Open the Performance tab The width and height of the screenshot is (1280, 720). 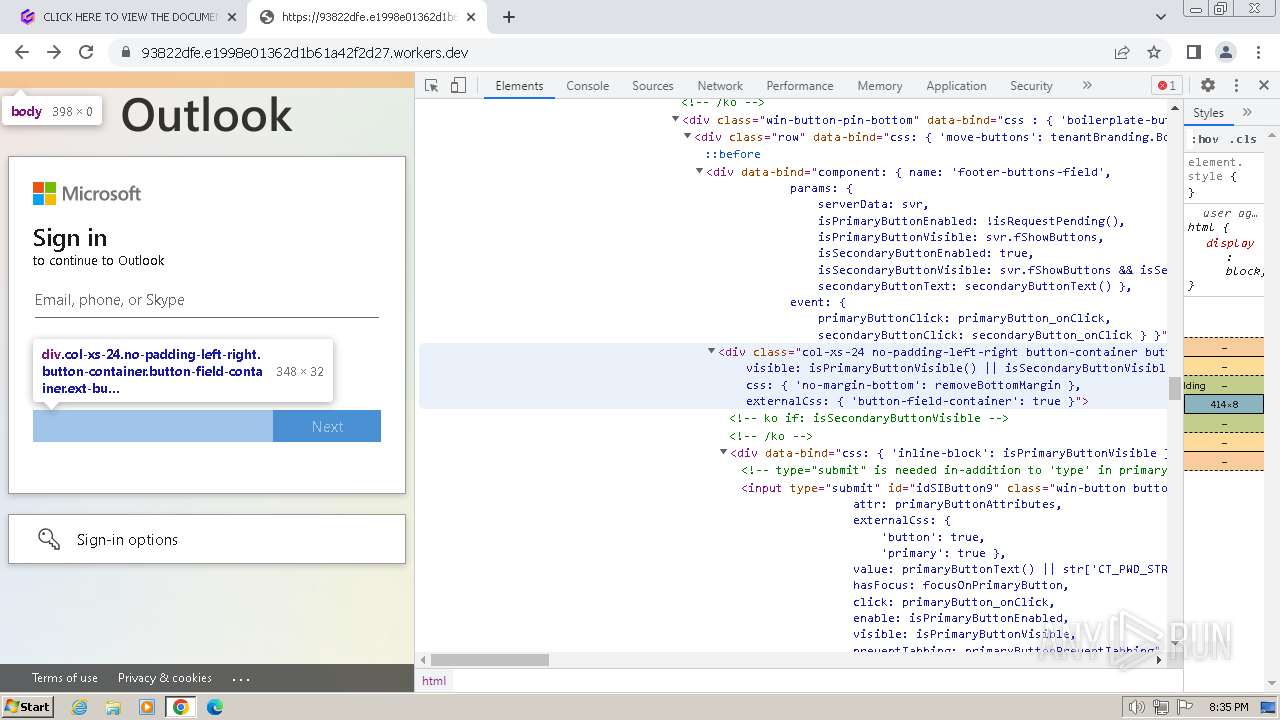point(800,86)
